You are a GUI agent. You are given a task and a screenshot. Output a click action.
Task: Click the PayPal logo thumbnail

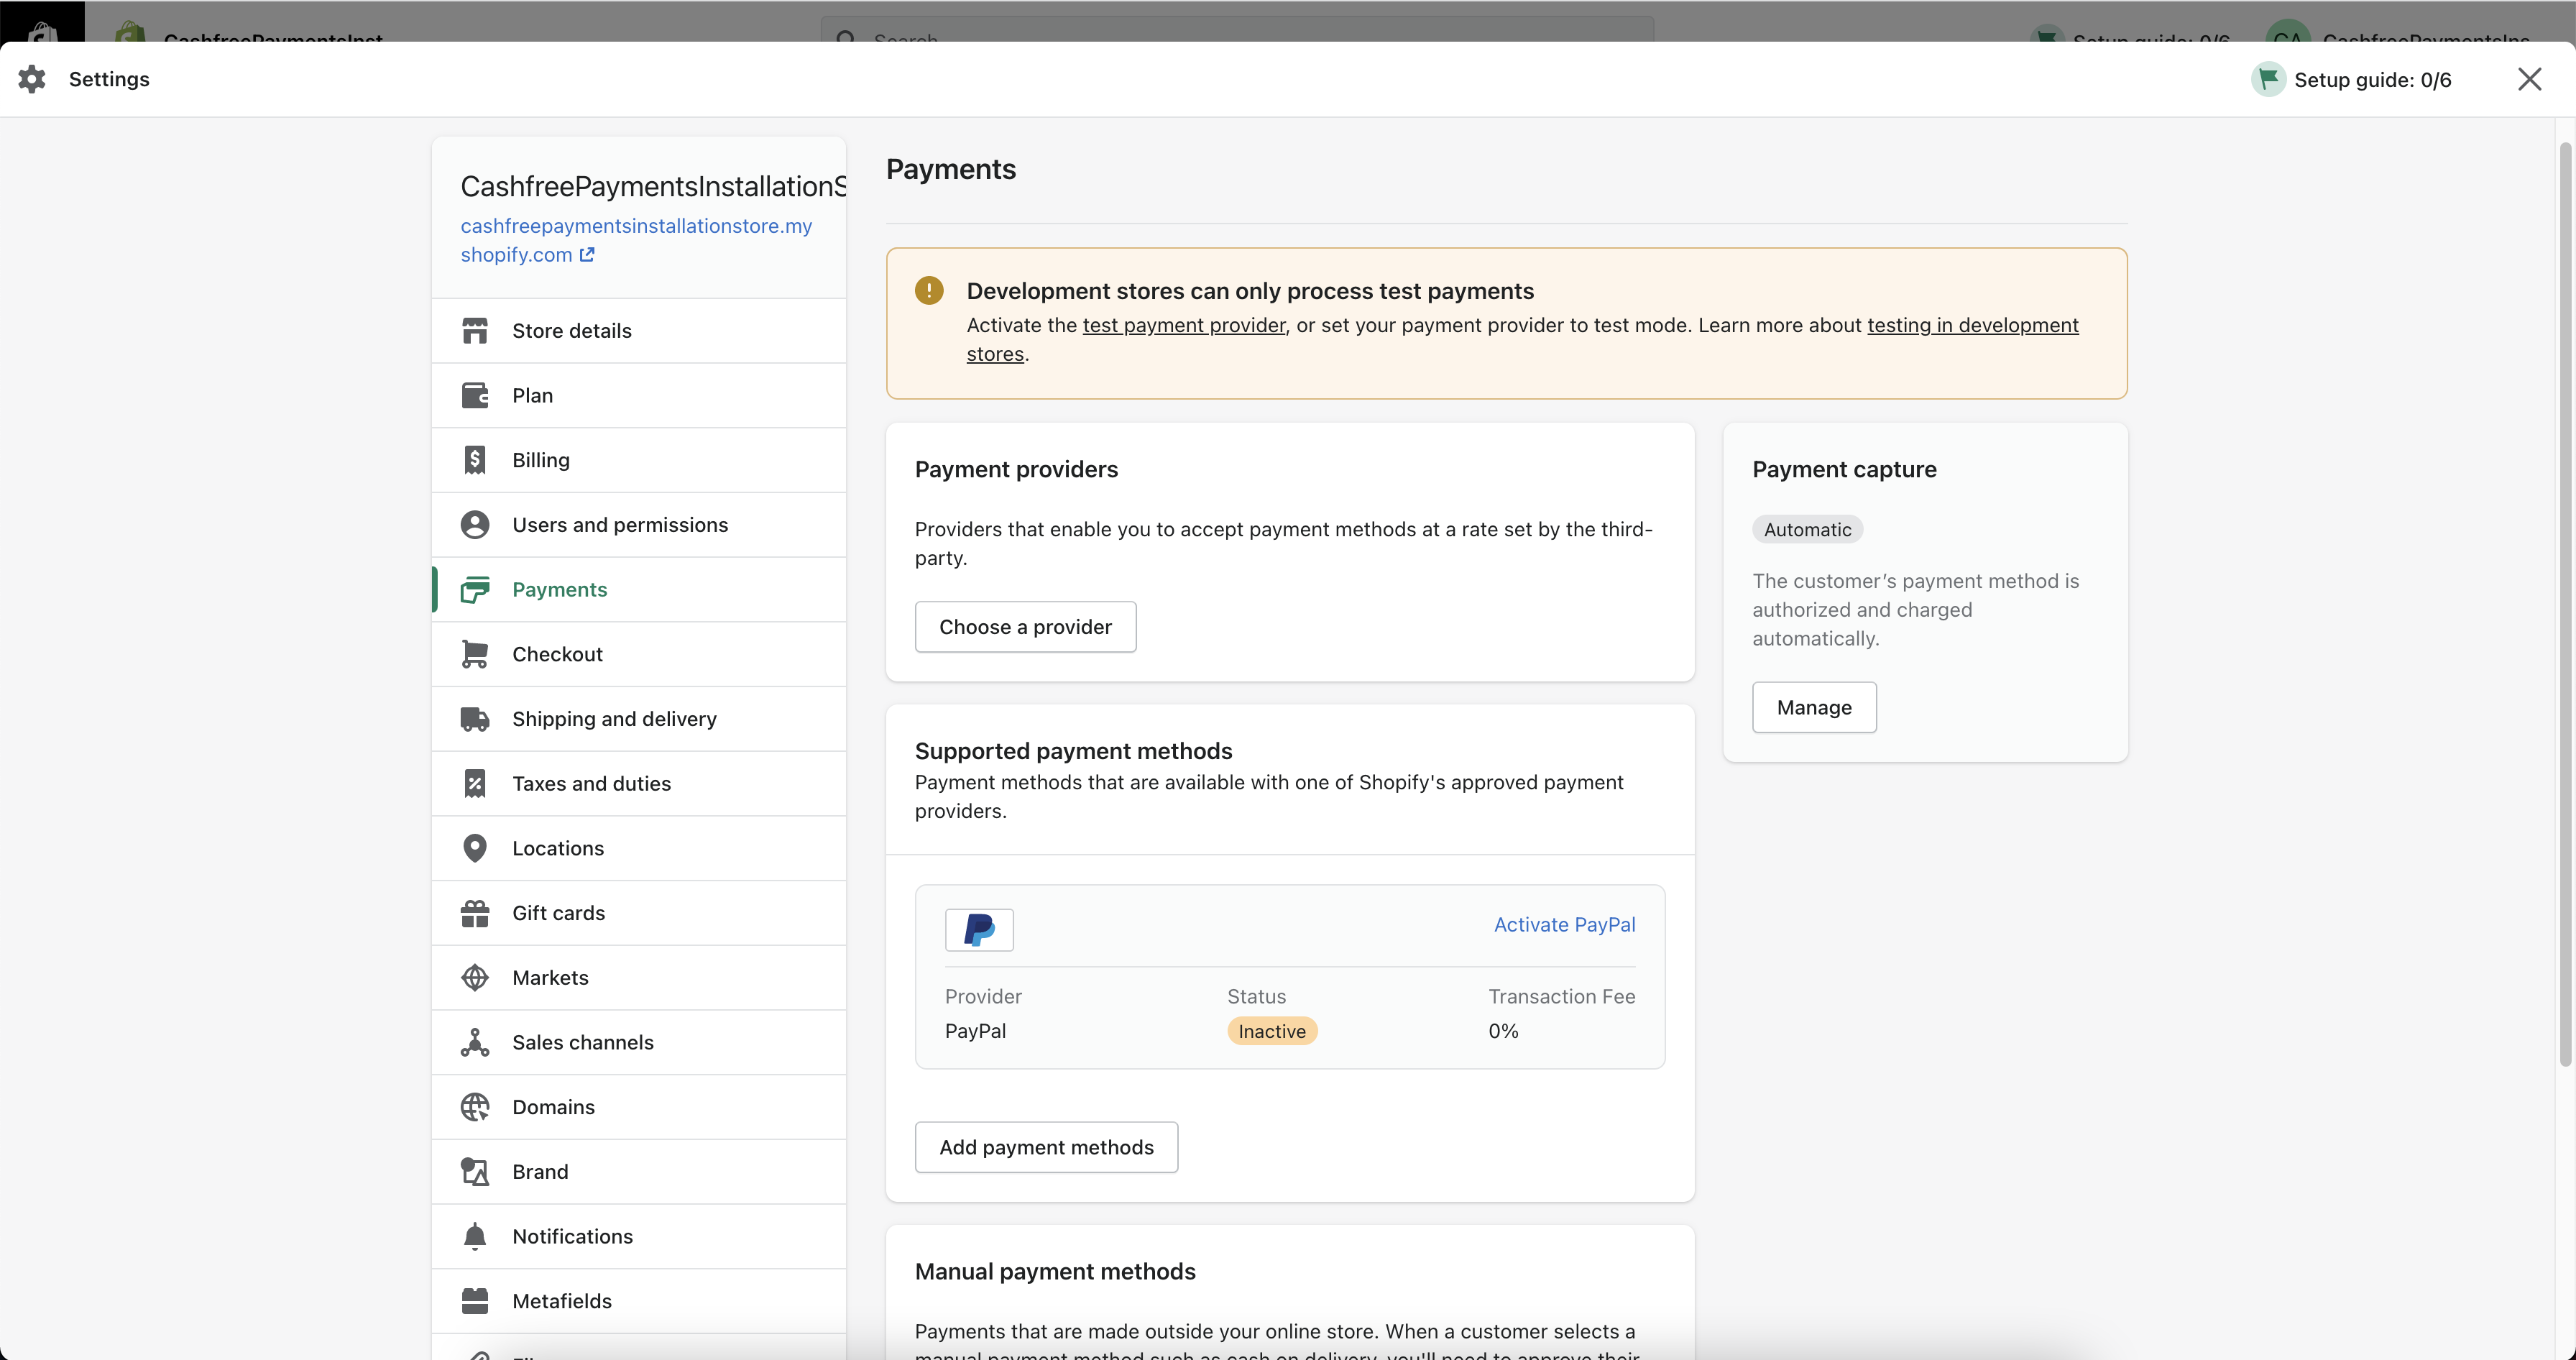point(979,930)
